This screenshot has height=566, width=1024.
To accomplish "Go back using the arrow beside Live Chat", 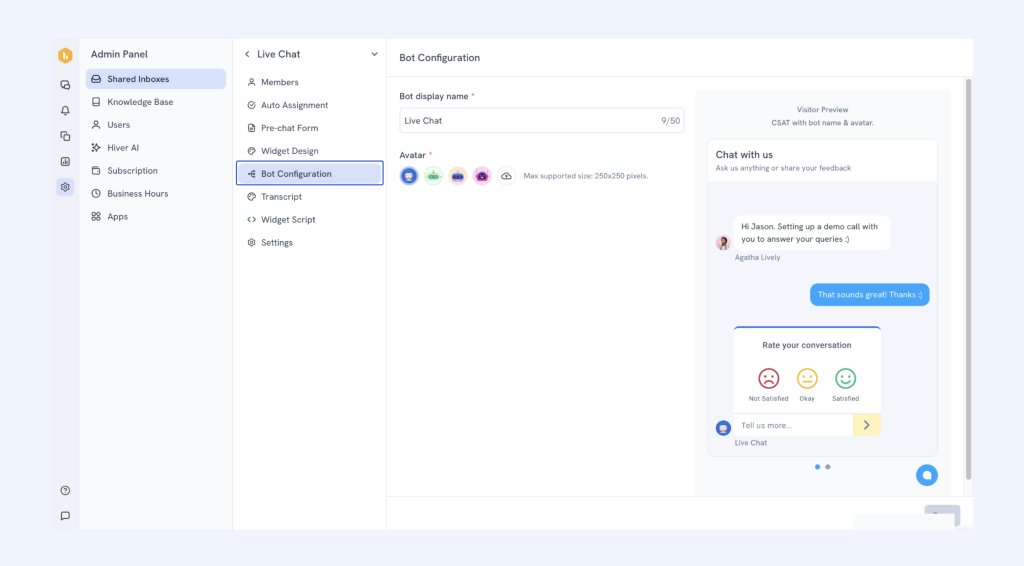I will pos(248,54).
